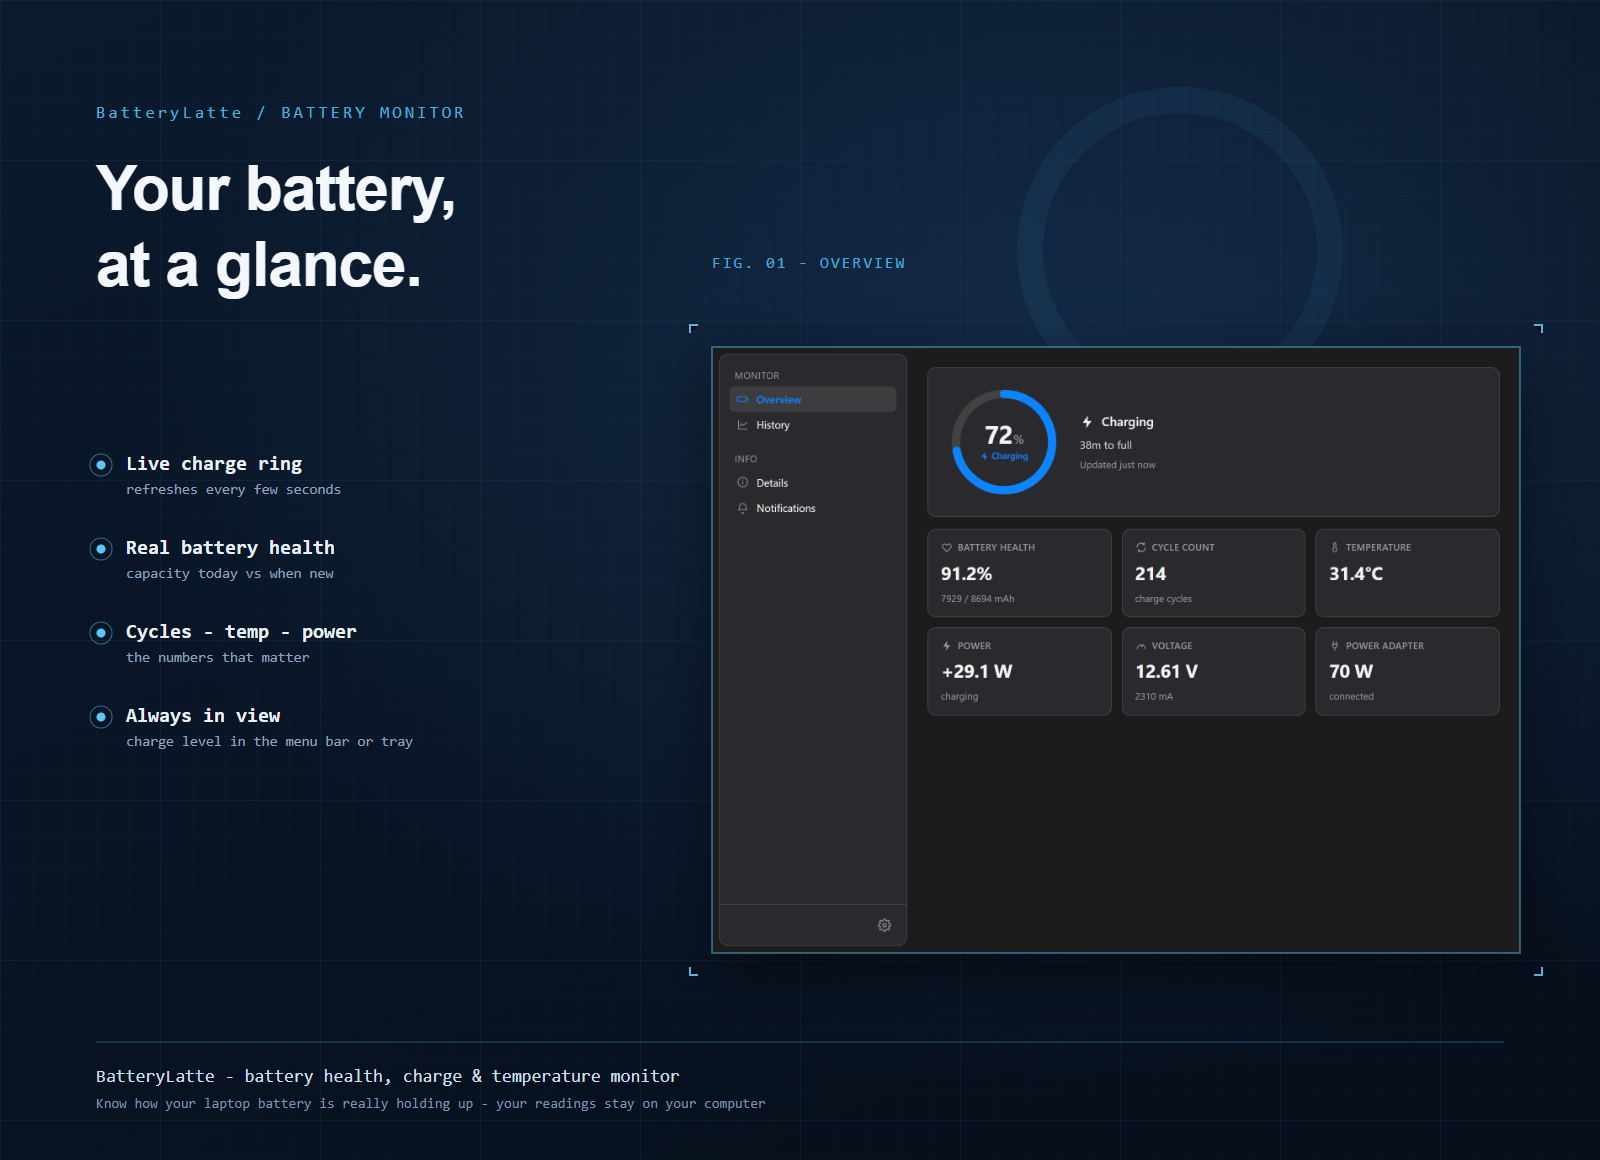Click the info icon beside Details
Screen dimensions: 1600x1160
[x=743, y=482]
